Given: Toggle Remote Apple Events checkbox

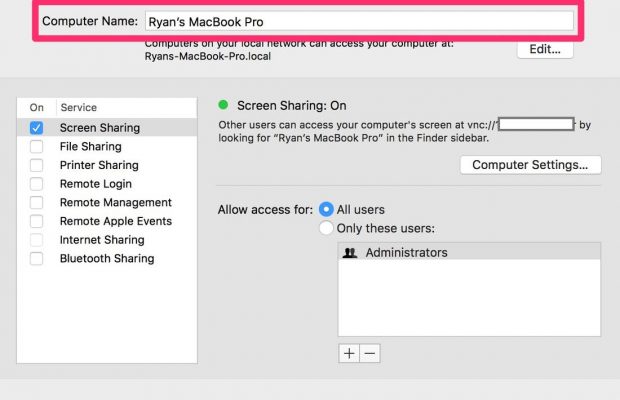Looking at the screenshot, I should point(37,221).
